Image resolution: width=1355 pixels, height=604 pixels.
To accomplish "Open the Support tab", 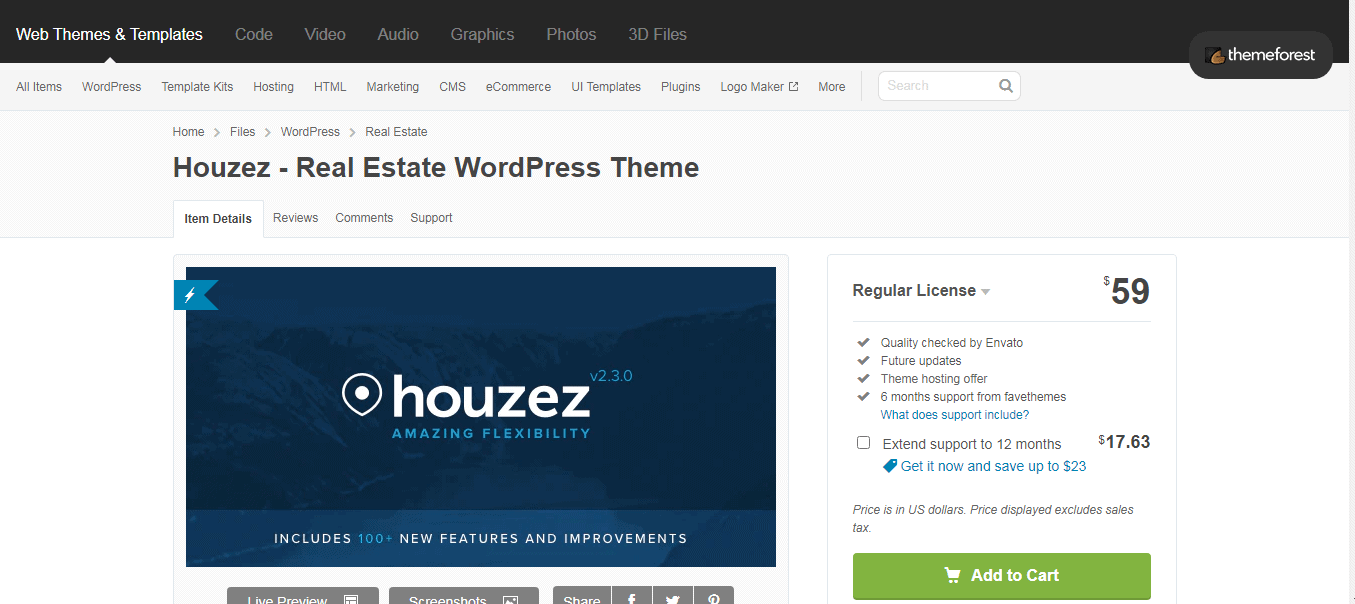I will pyautogui.click(x=431, y=218).
